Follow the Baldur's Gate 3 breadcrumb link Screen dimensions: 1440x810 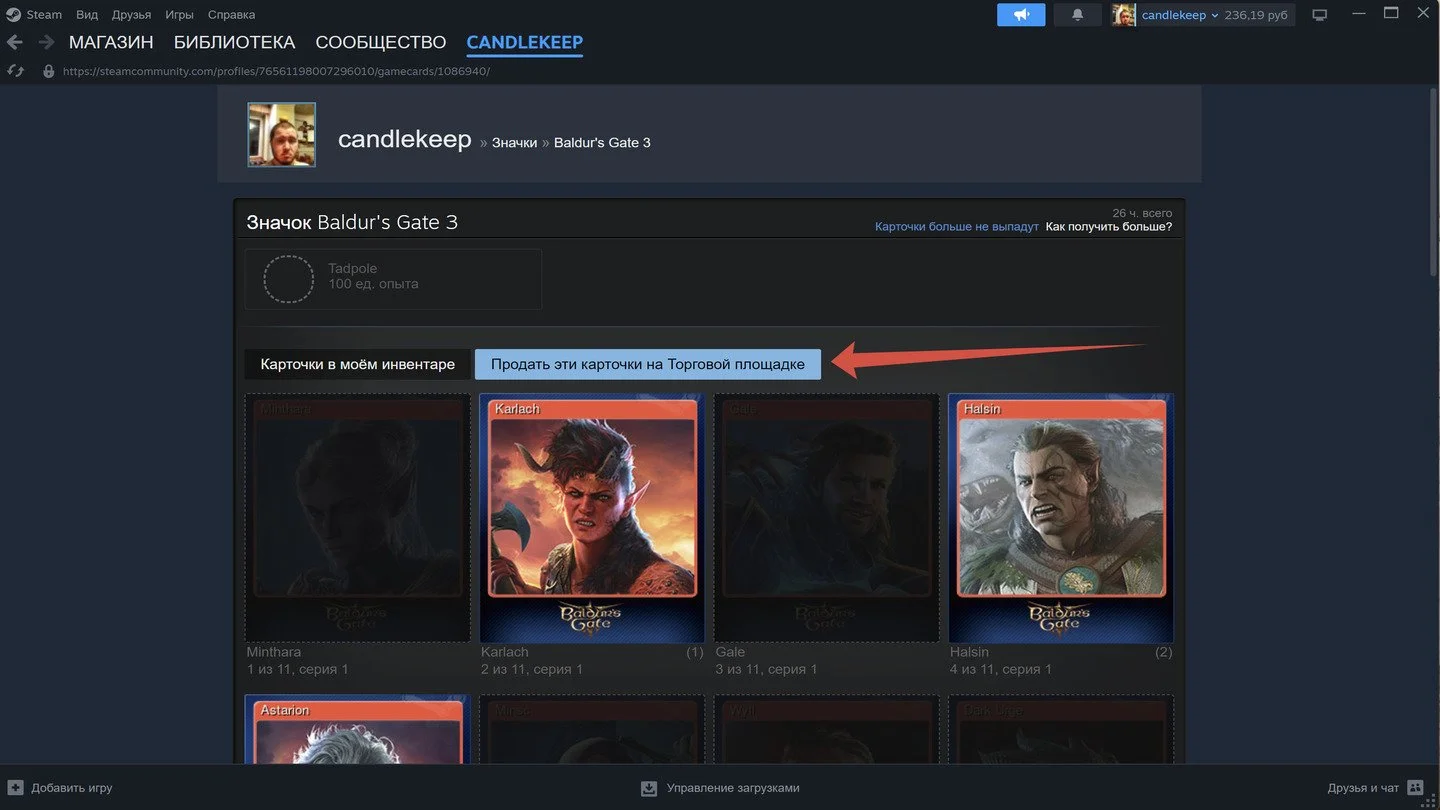[602, 143]
